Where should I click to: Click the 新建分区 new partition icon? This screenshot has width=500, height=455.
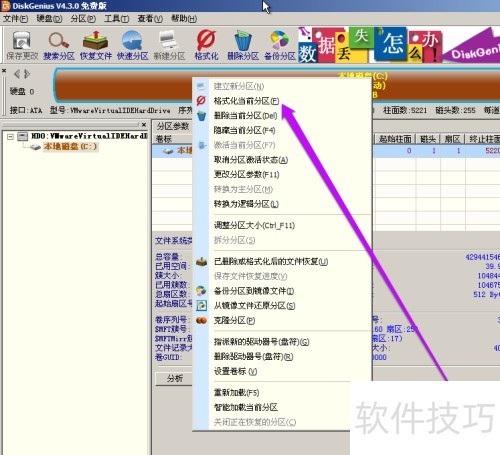[169, 45]
